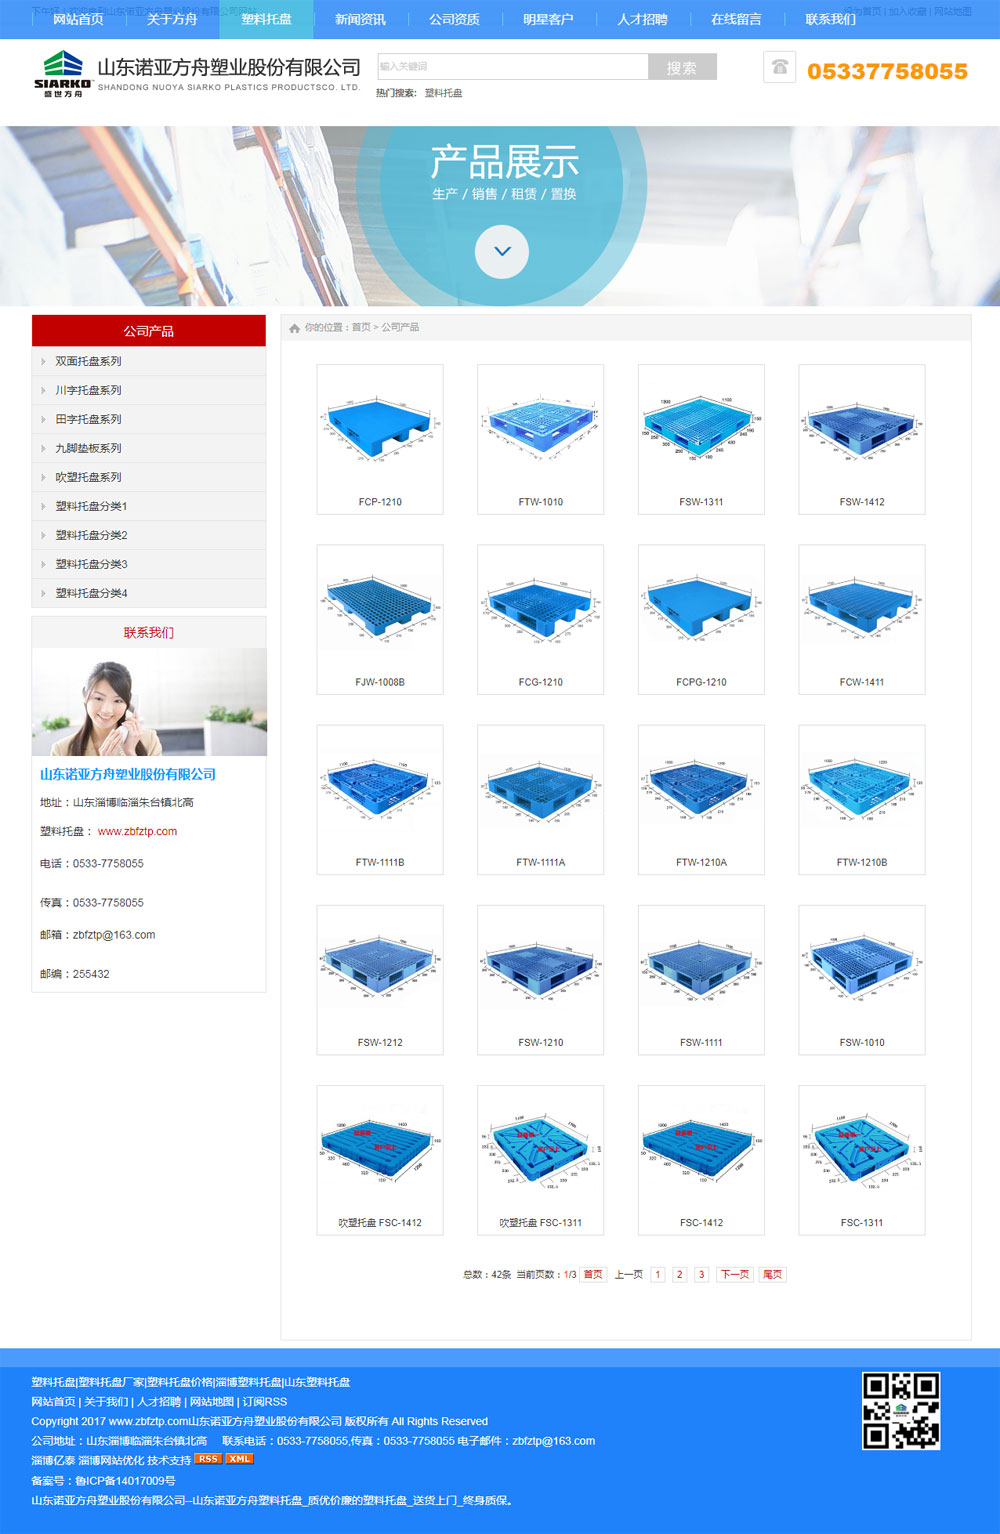Open the XML badge in footer
Screen dimensions: 1000x1534
tap(239, 1459)
